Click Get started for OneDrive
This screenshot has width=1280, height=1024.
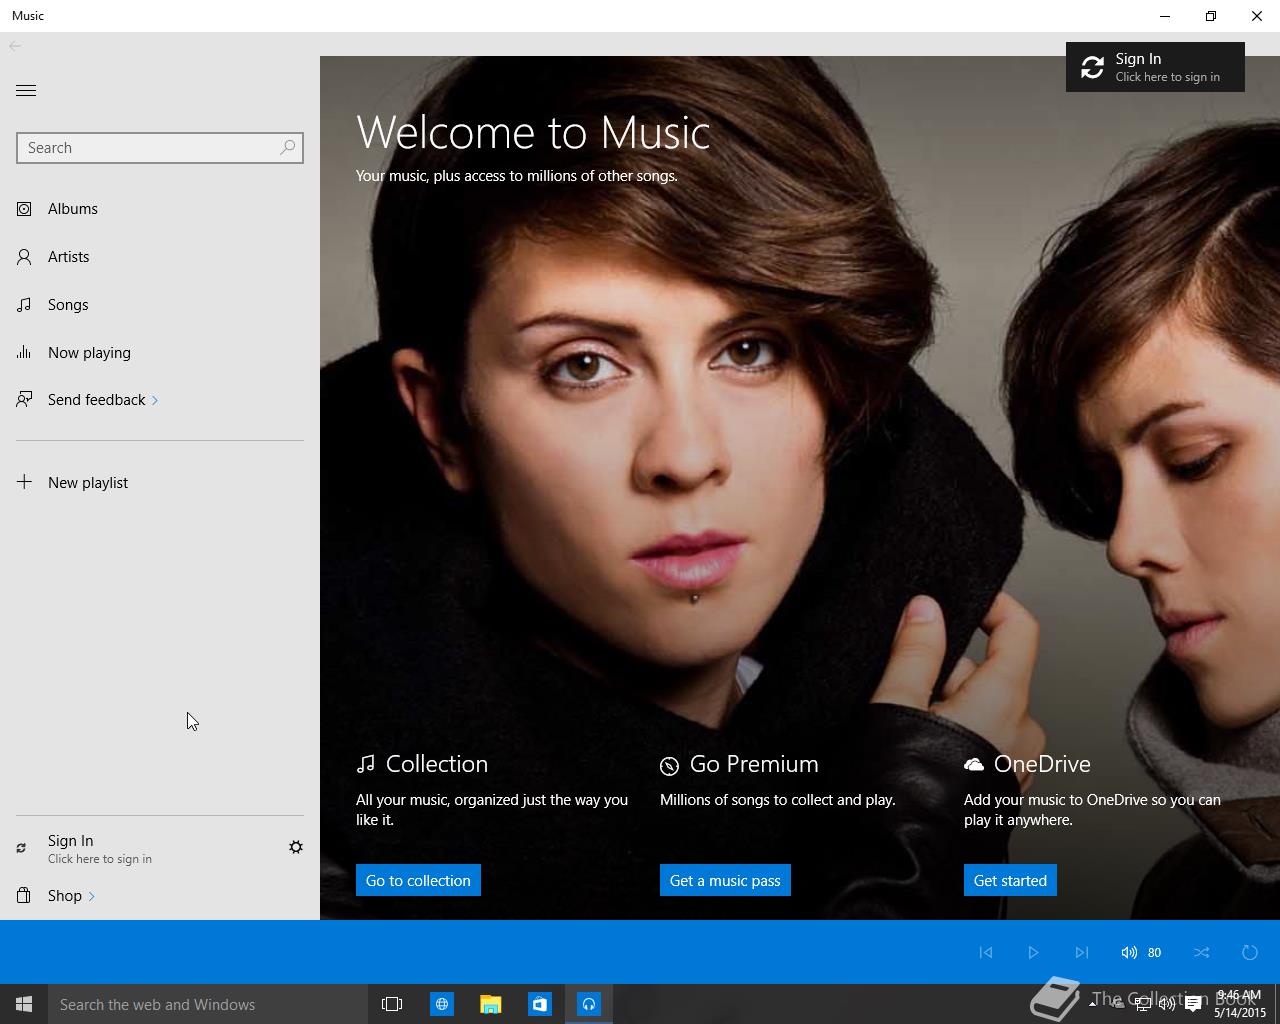[x=1010, y=880]
